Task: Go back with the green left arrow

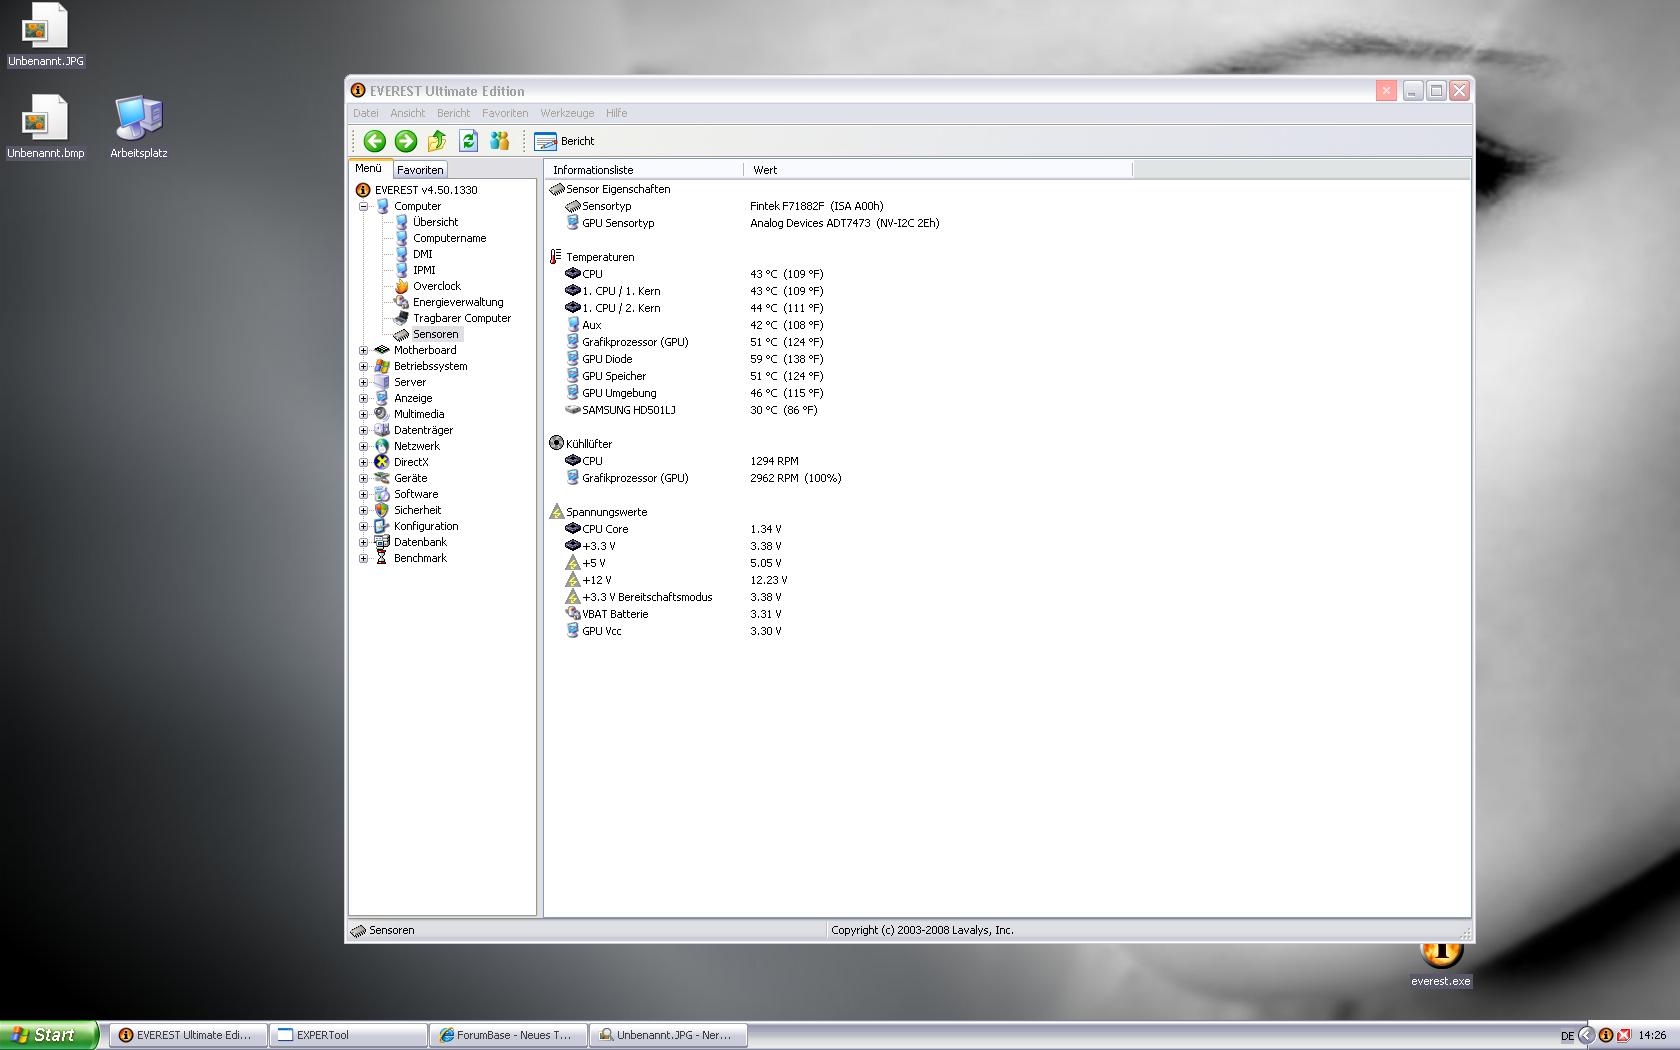Action: pyautogui.click(x=375, y=141)
